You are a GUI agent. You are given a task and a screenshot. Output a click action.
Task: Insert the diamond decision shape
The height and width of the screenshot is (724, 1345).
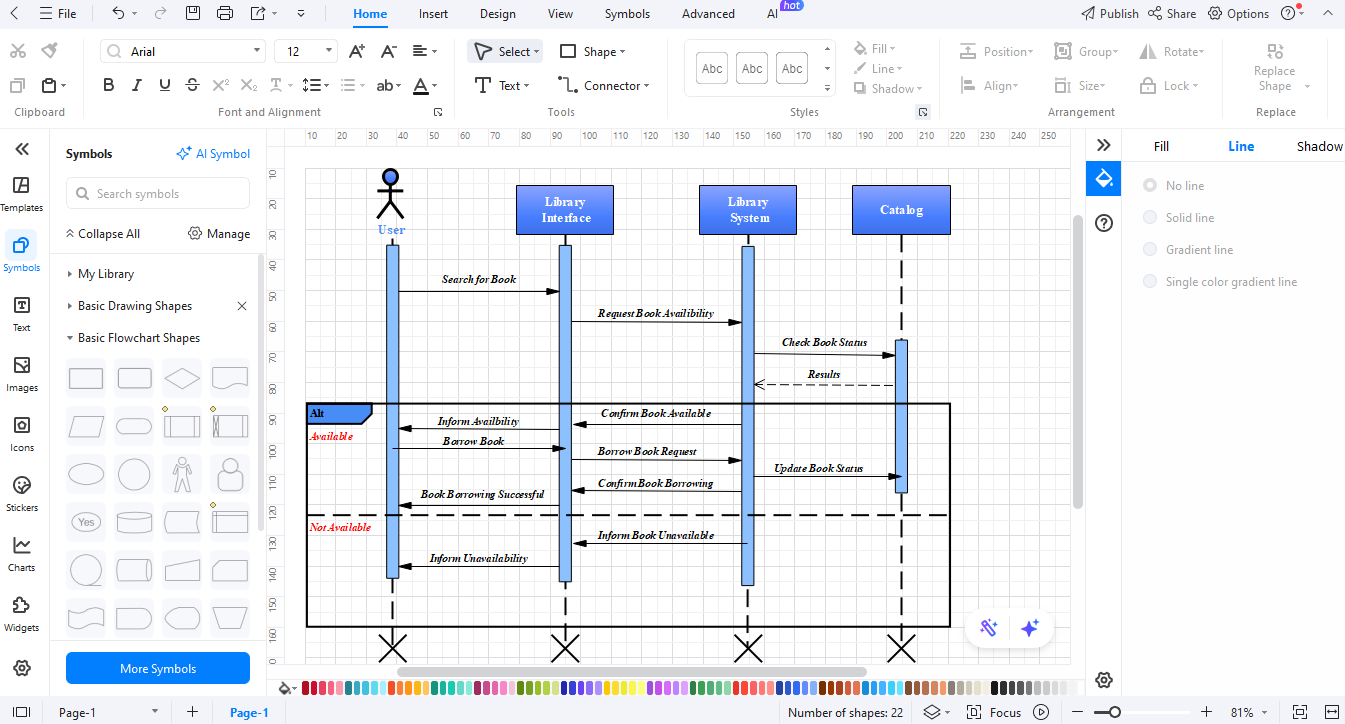[182, 378]
